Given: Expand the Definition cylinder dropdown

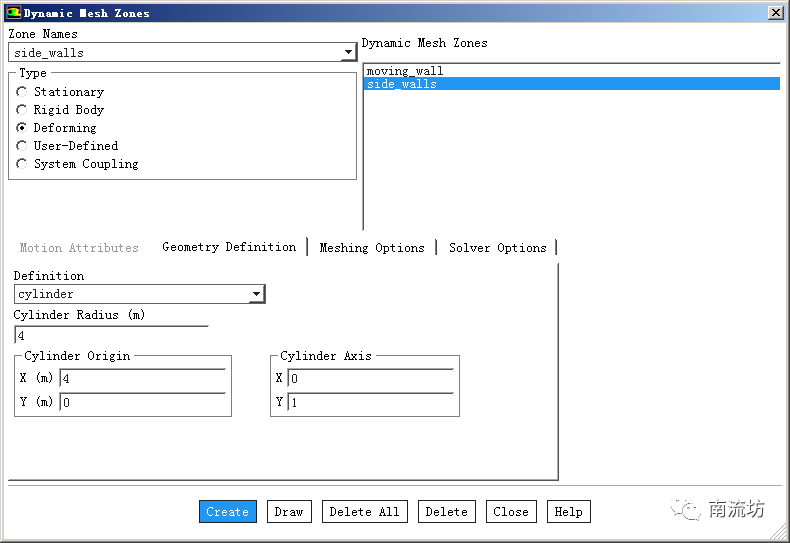Looking at the screenshot, I should (256, 294).
